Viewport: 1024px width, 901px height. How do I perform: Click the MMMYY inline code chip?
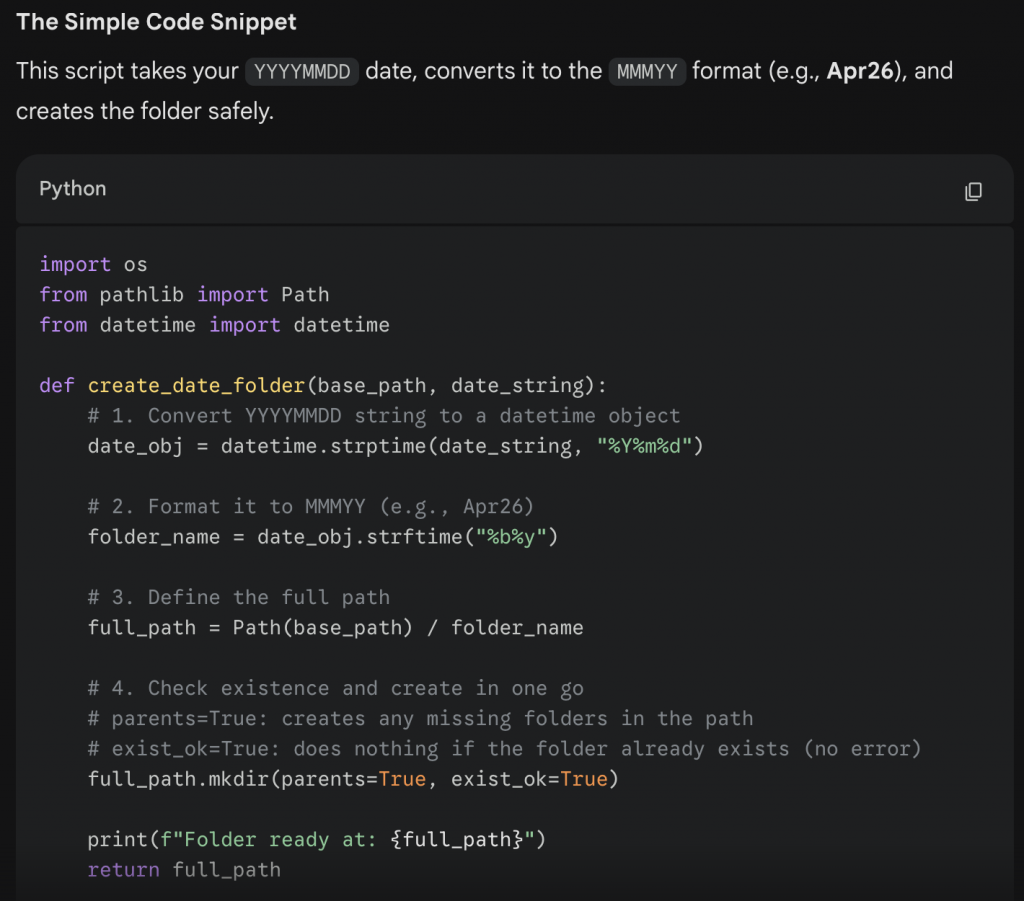pyautogui.click(x=646, y=72)
